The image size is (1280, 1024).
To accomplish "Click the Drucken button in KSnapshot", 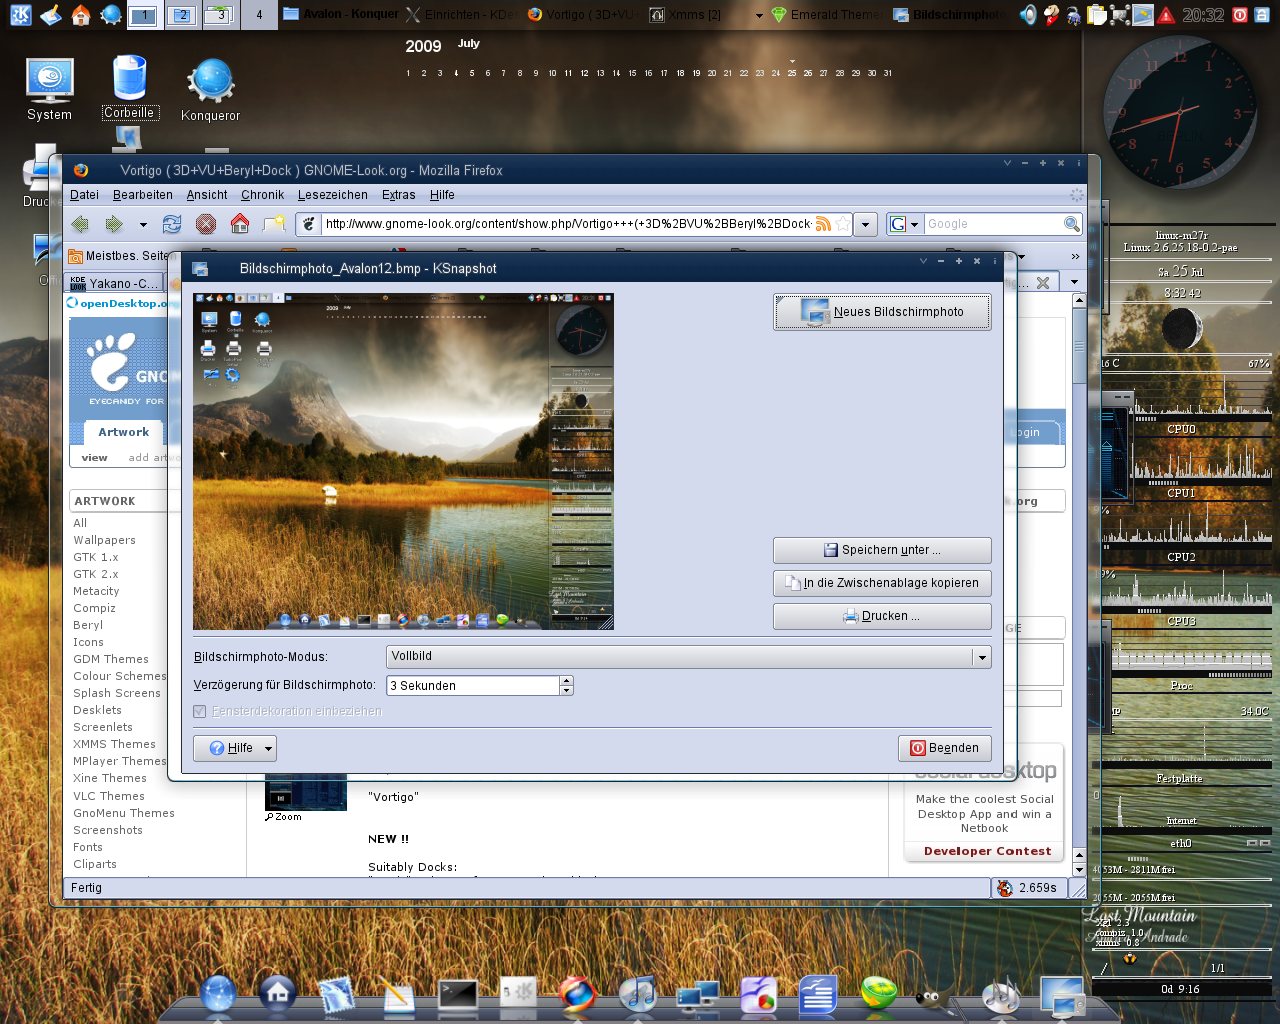I will pyautogui.click(x=882, y=616).
